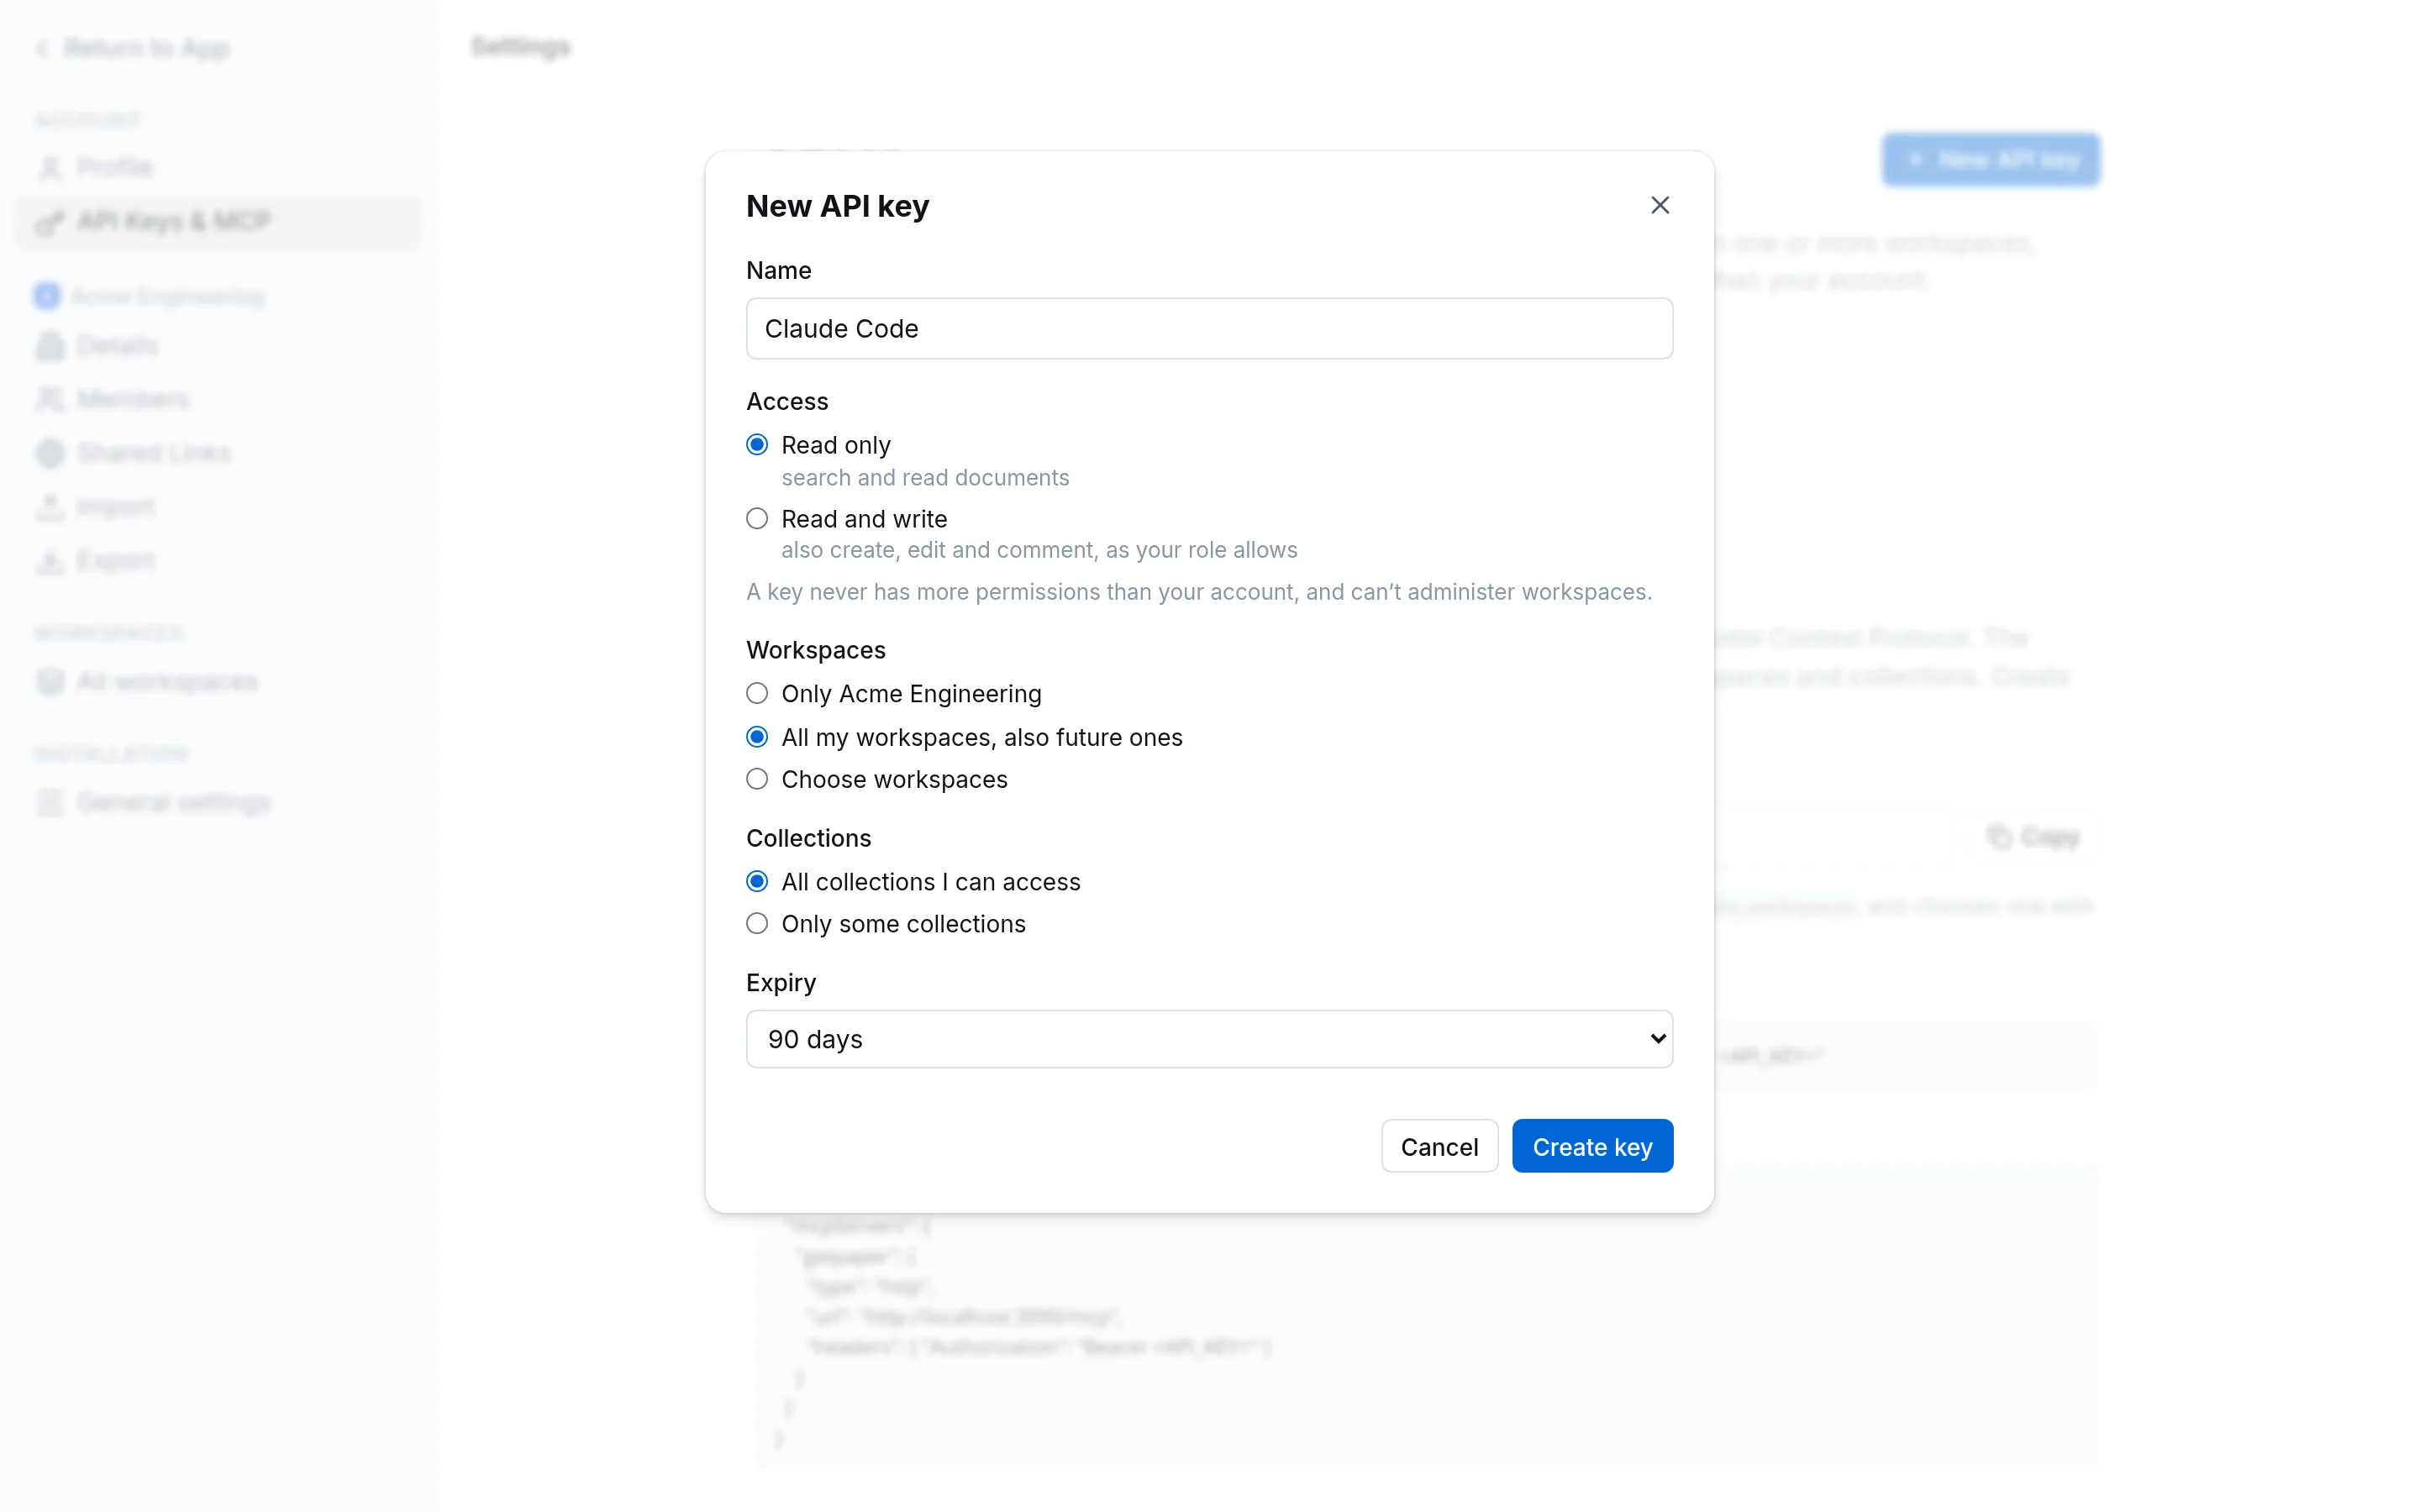Choose Only Acme Engineering workspace
Screen dimensions: 2420x1512
(x=757, y=693)
